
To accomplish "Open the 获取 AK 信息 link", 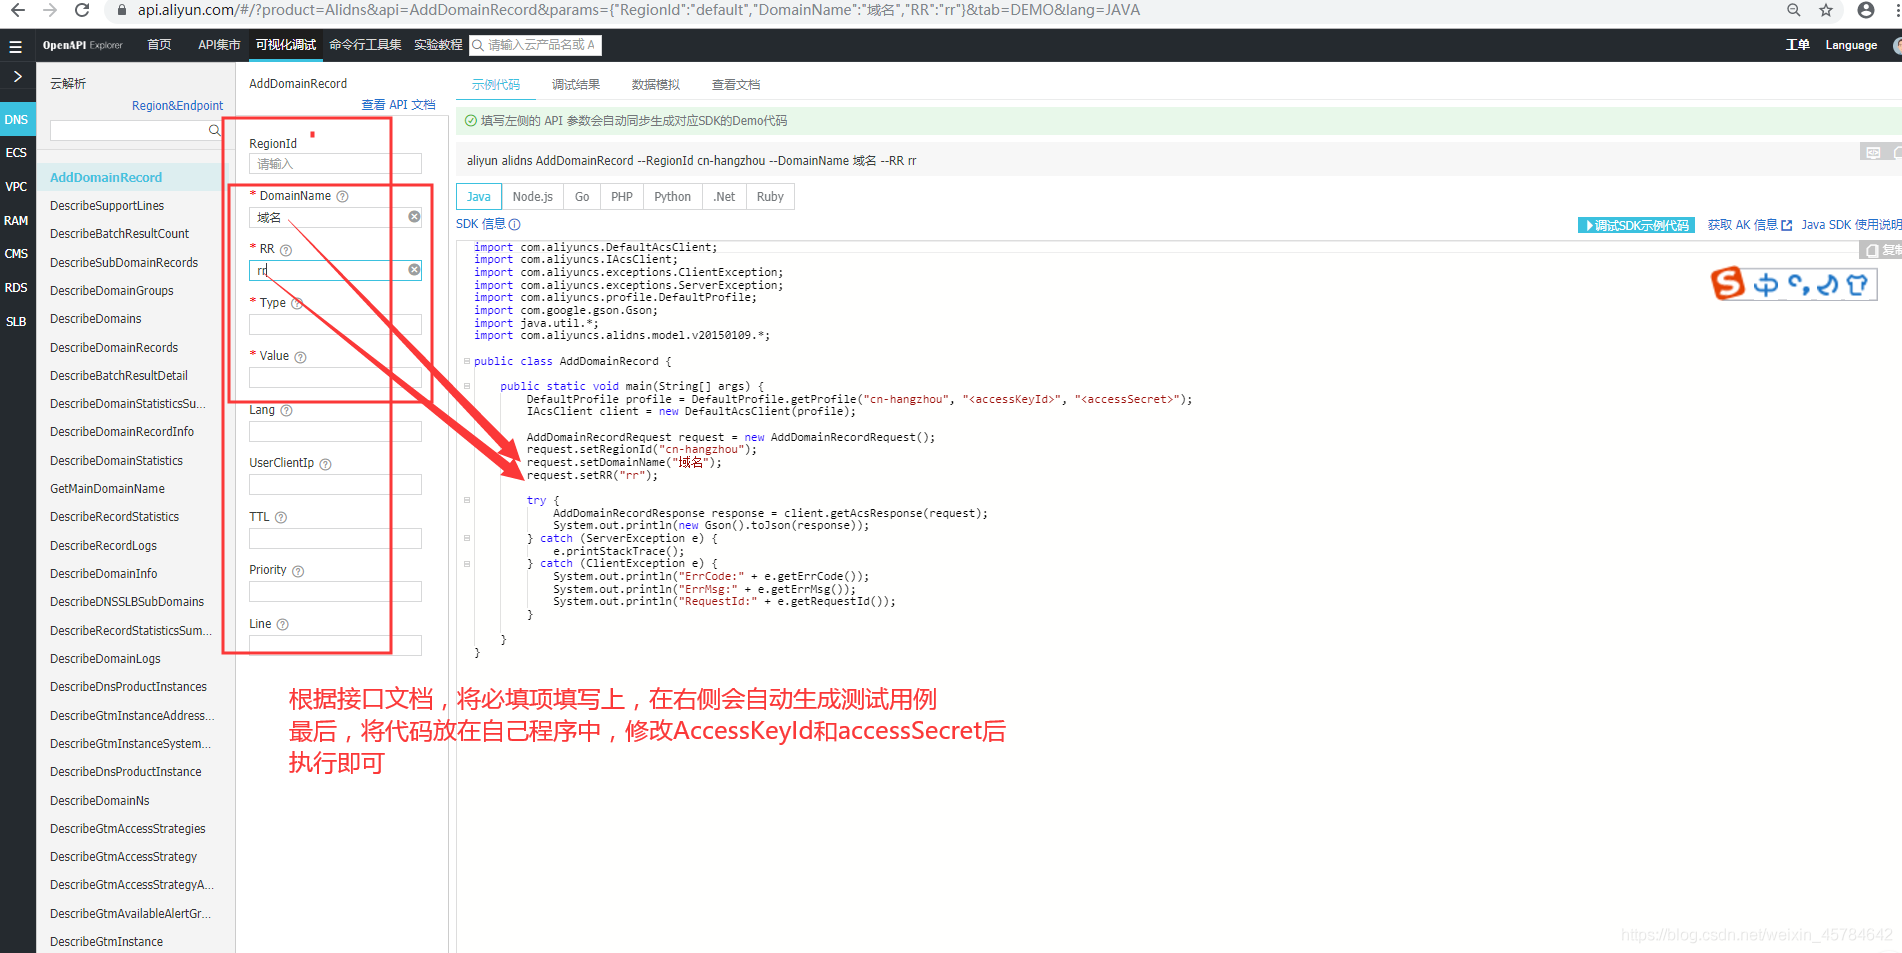I will [1749, 225].
